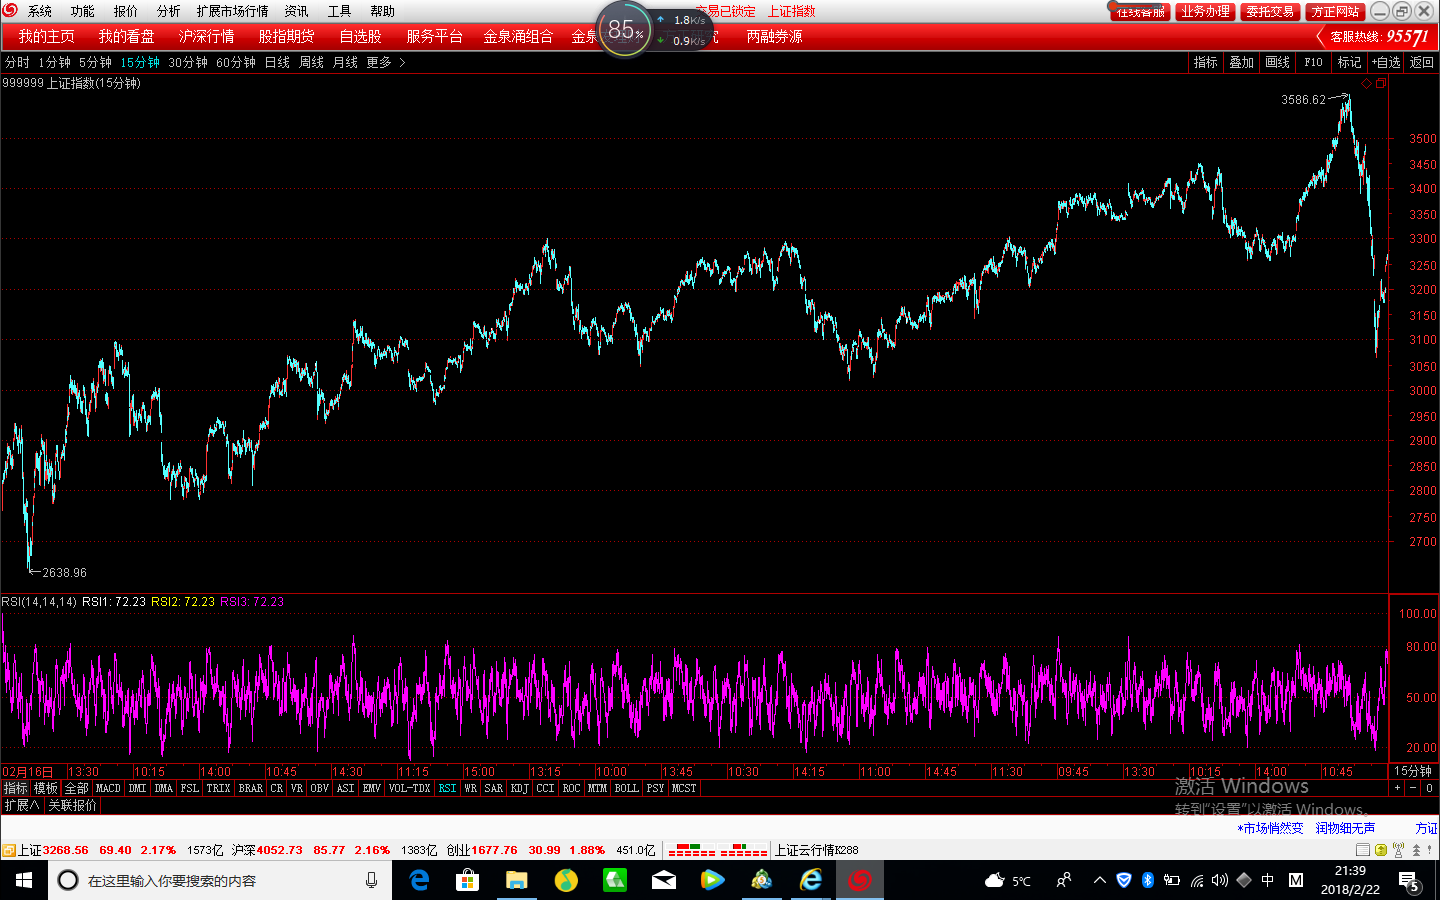Screen dimensions: 1440x900
Task: Click the chart window restore icon
Action: (x=1381, y=84)
